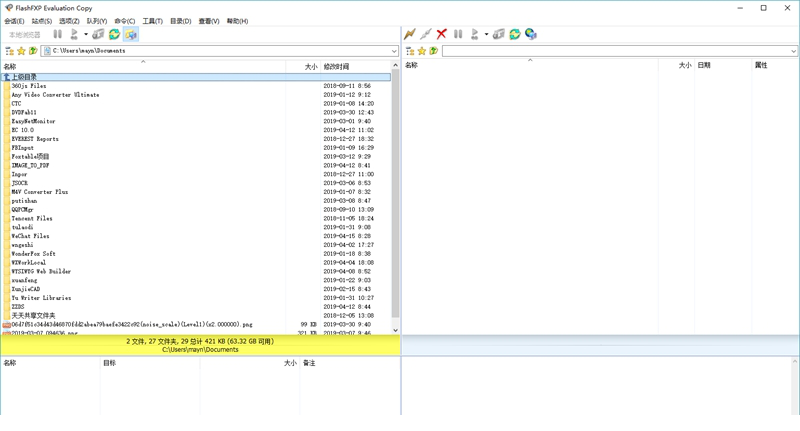Sort the remote pane by the 日期 column
The image size is (800, 431).
722,65
